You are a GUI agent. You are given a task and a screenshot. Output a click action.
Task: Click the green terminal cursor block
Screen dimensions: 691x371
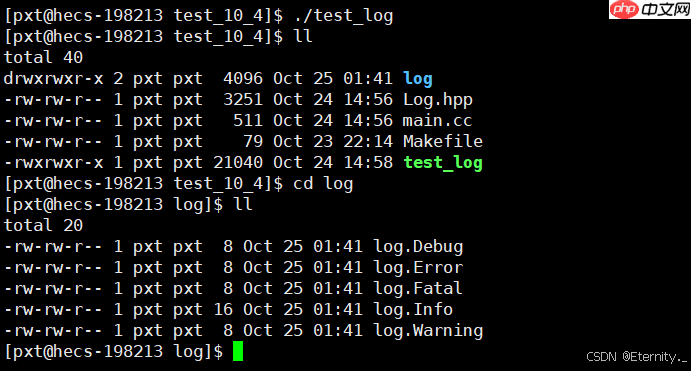[x=238, y=351]
